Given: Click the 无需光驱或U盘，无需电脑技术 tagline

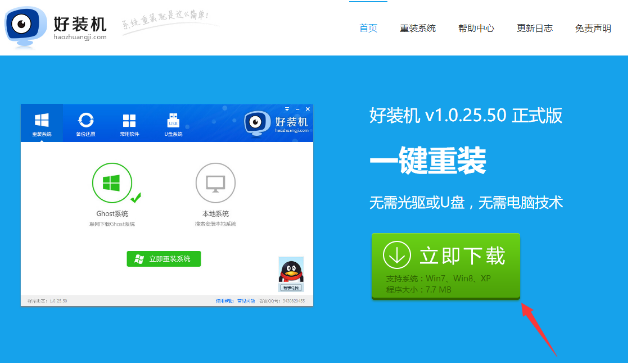Looking at the screenshot, I should [x=466, y=203].
